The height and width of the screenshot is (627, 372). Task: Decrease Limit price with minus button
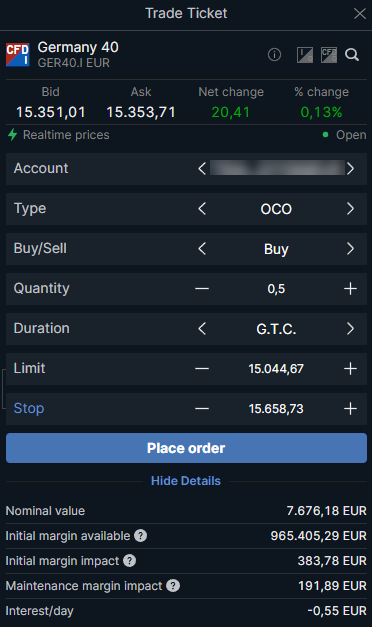tap(202, 368)
